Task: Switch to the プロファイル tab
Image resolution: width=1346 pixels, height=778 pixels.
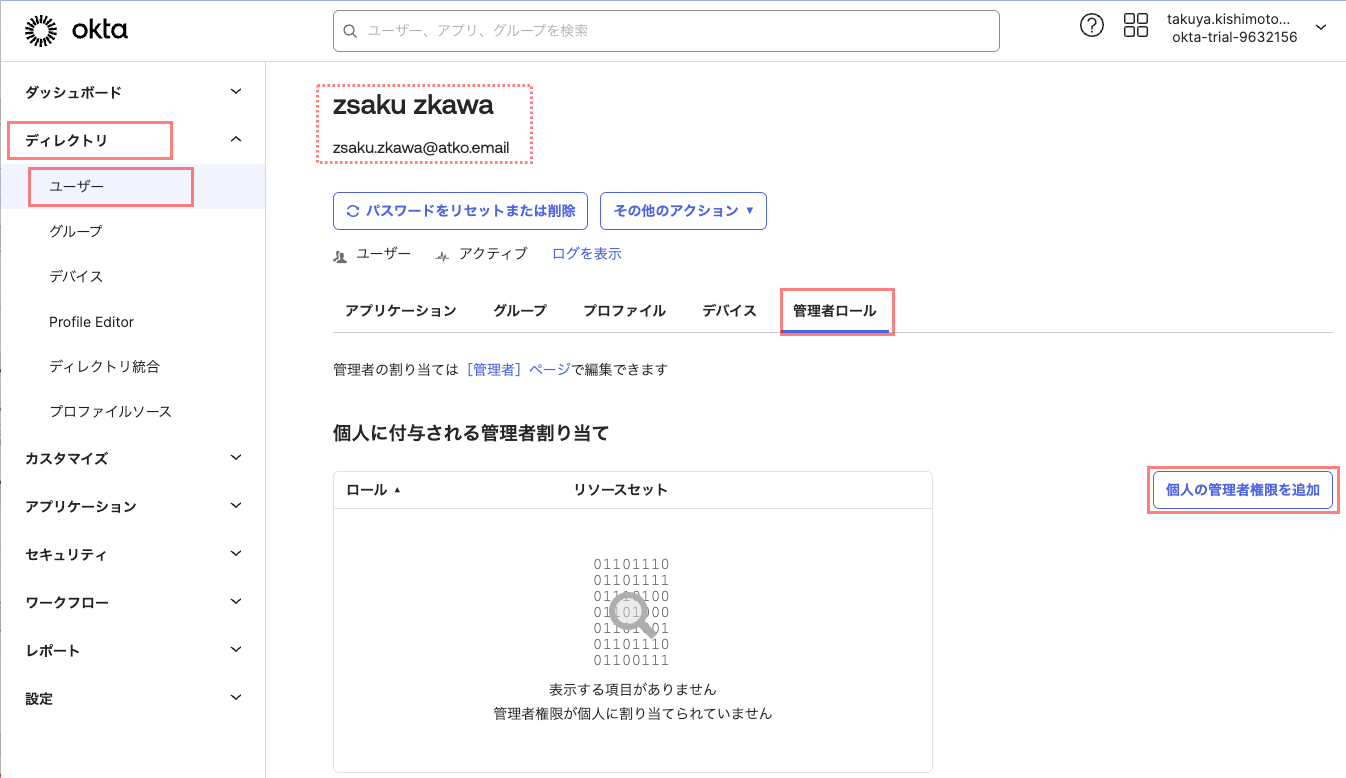Action: [624, 311]
